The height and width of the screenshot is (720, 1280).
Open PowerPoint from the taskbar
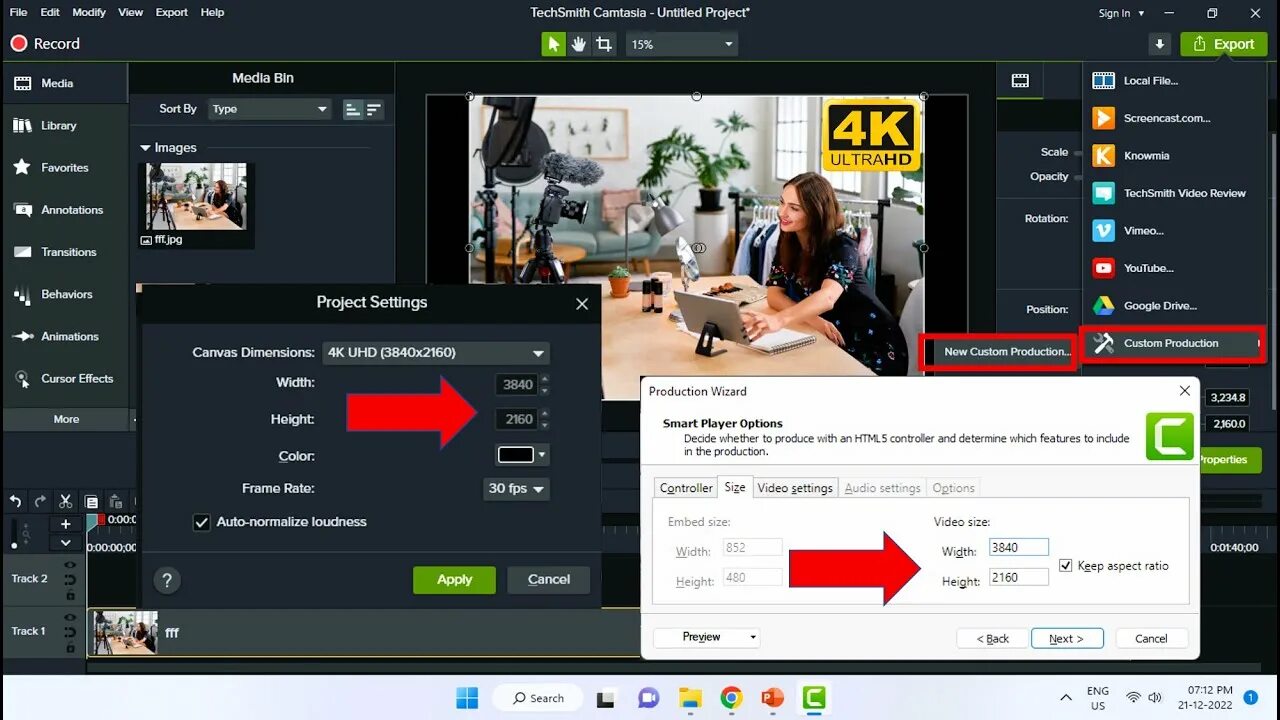pyautogui.click(x=773, y=698)
